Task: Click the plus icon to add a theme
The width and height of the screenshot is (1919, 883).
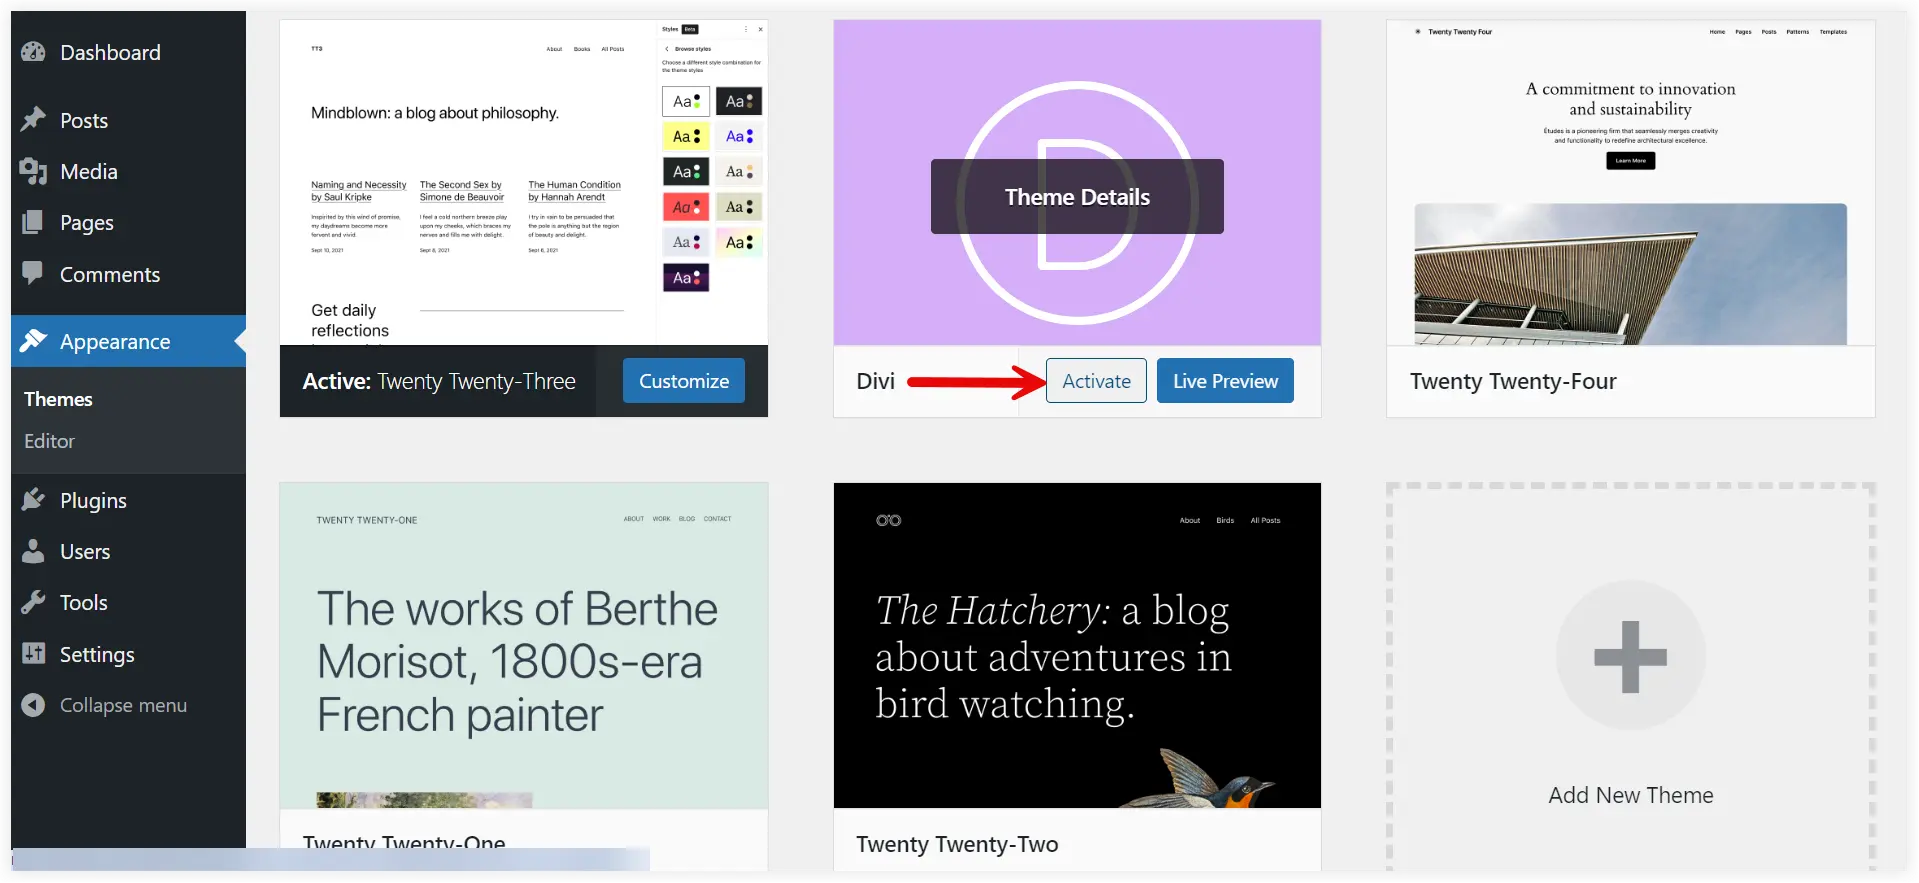Action: (x=1630, y=657)
